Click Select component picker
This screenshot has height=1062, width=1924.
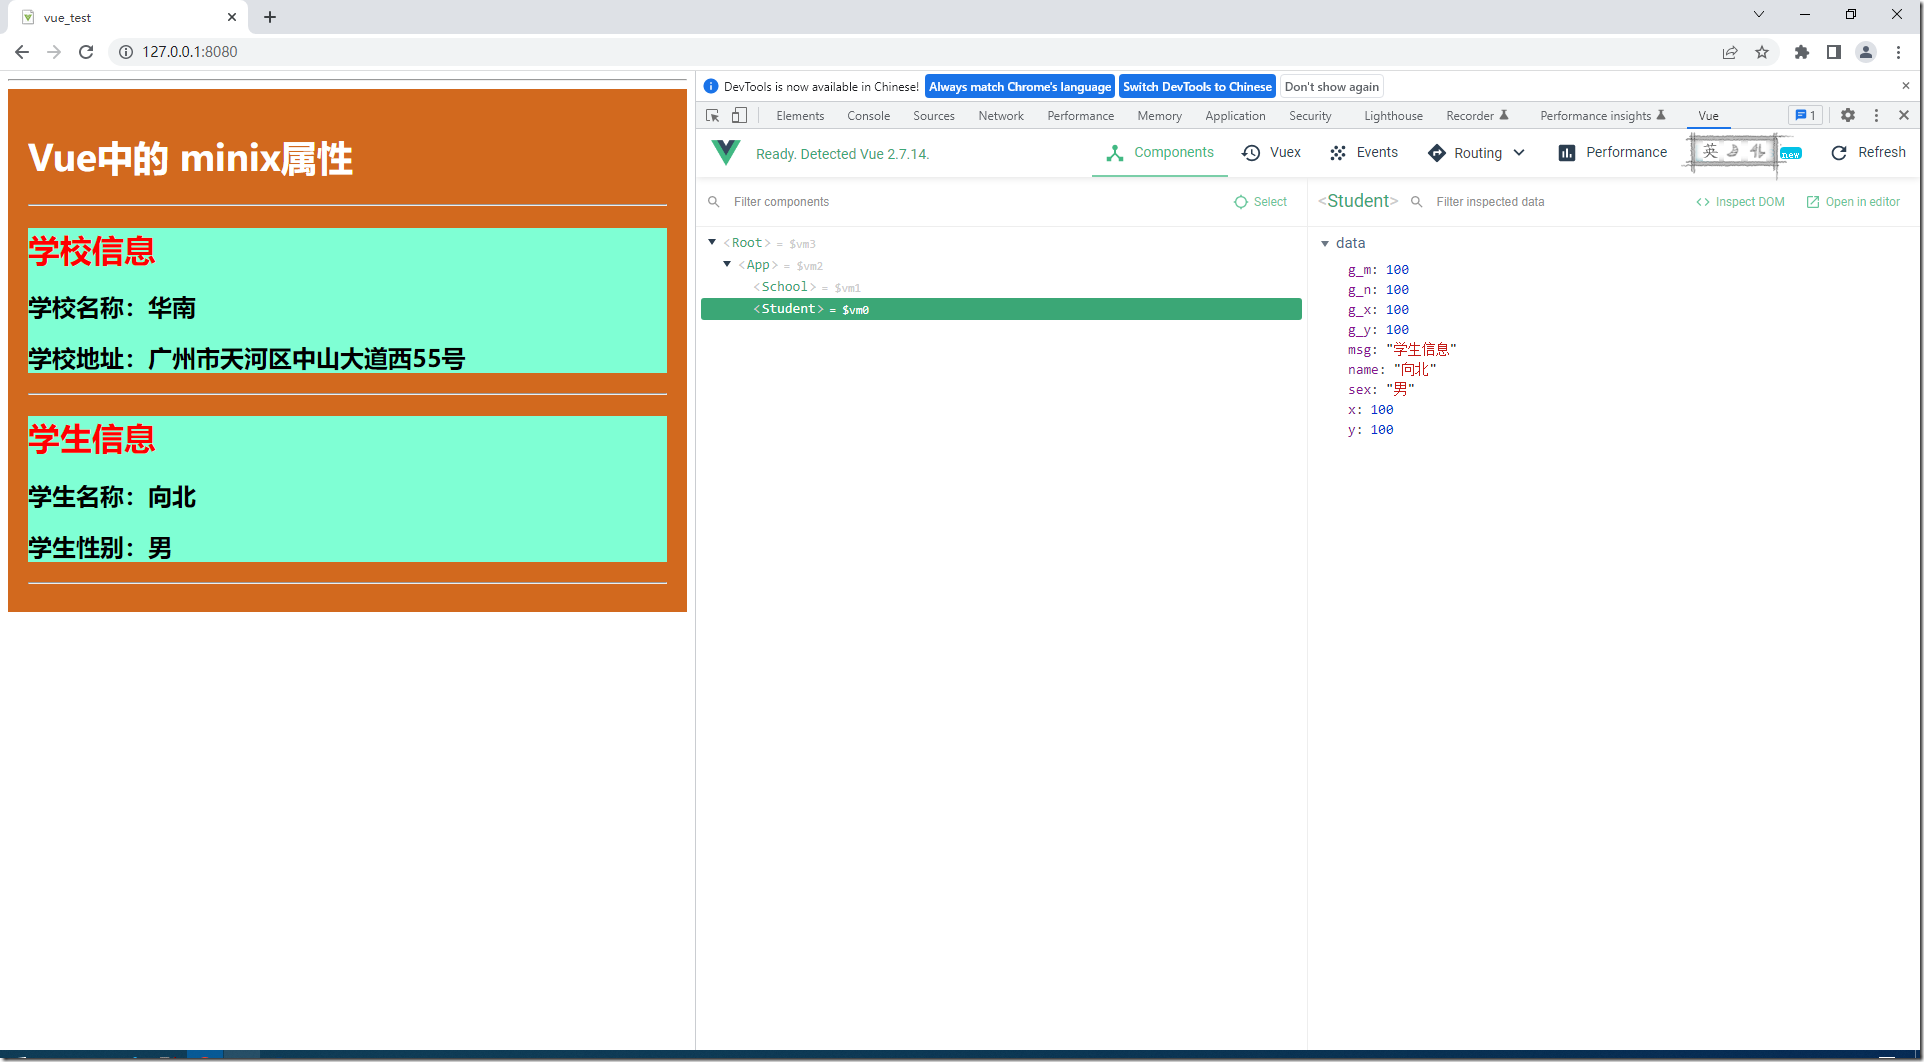click(x=1260, y=202)
